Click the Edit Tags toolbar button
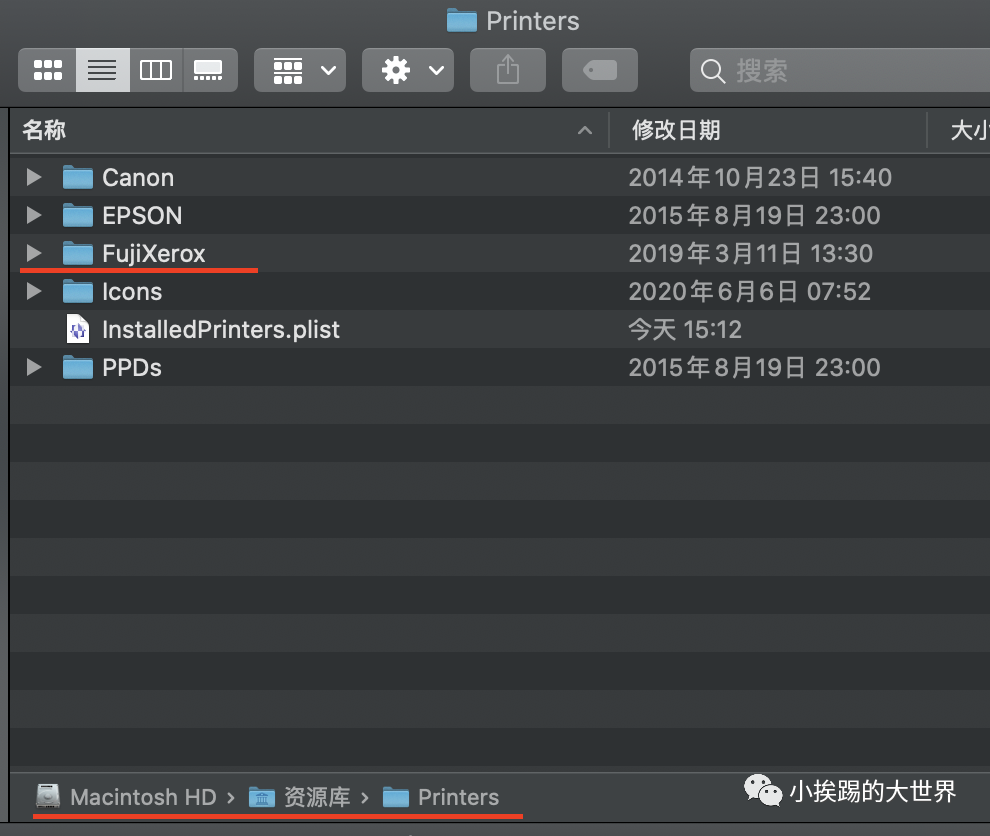Screen dimensions: 990x836 (x=600, y=70)
